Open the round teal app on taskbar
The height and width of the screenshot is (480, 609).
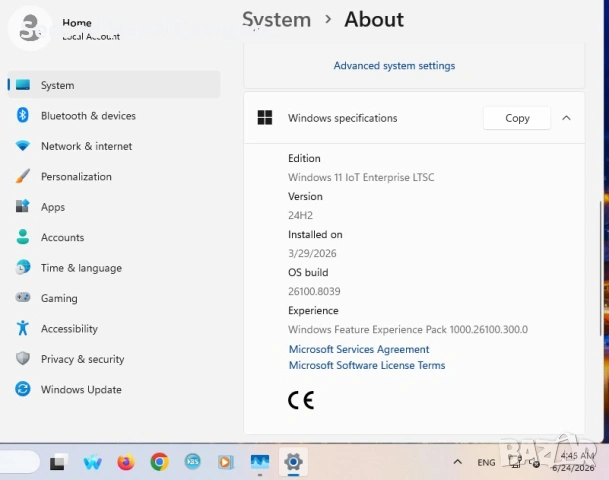[x=193, y=462]
